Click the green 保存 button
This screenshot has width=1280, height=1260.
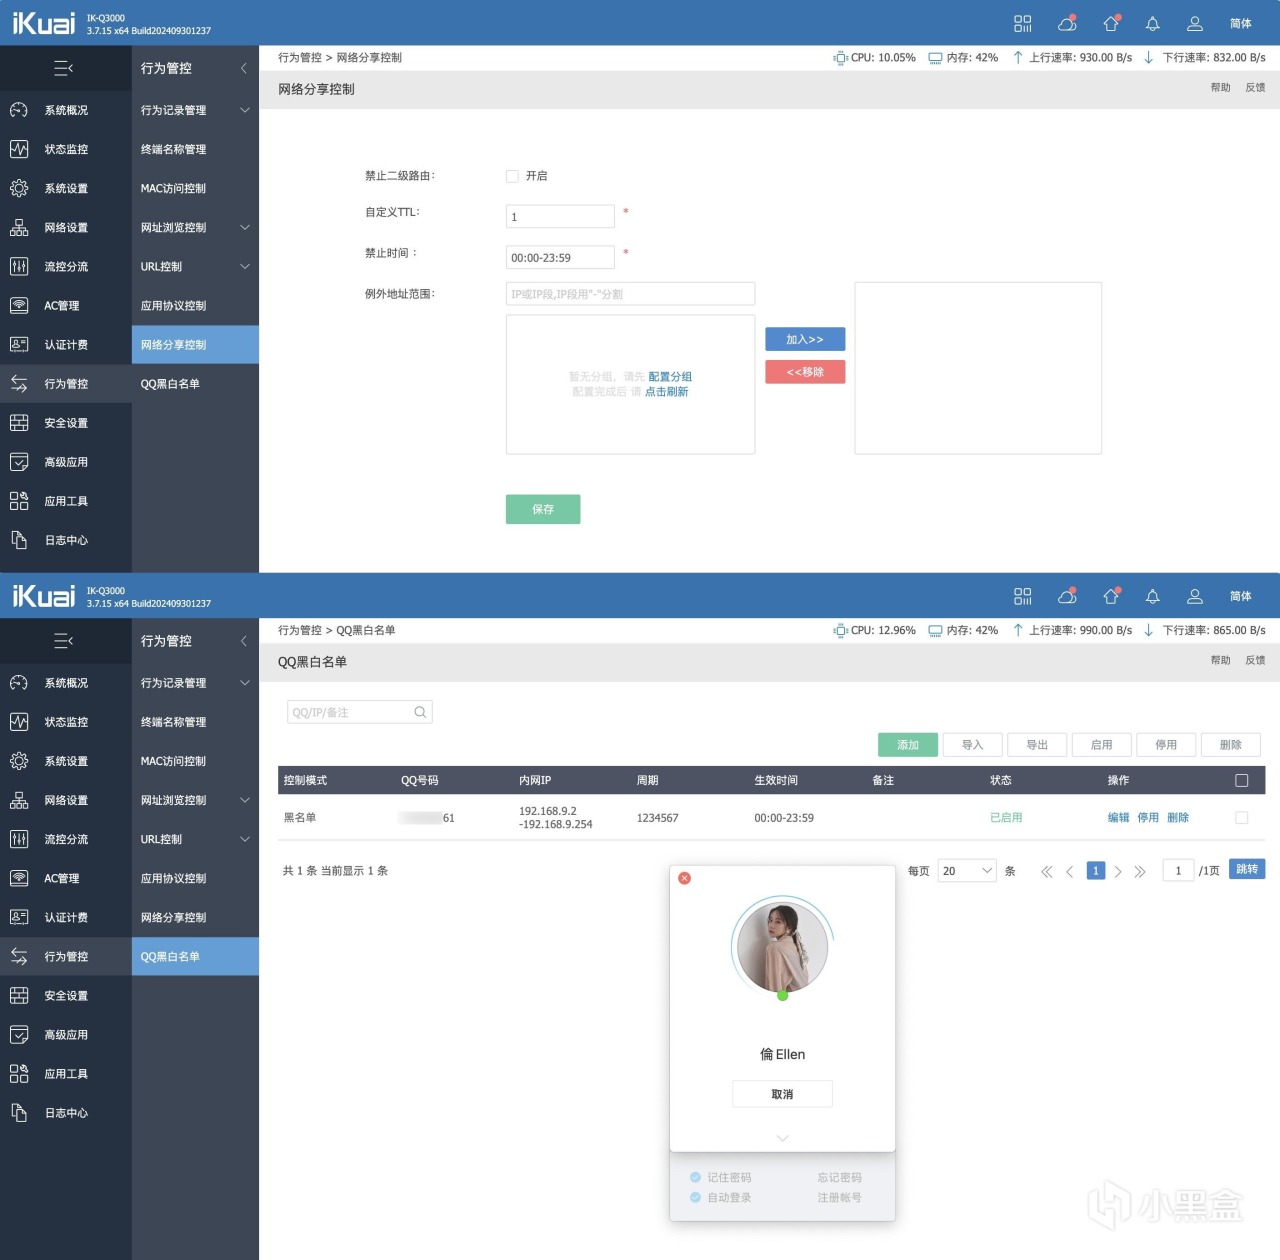[x=543, y=509]
